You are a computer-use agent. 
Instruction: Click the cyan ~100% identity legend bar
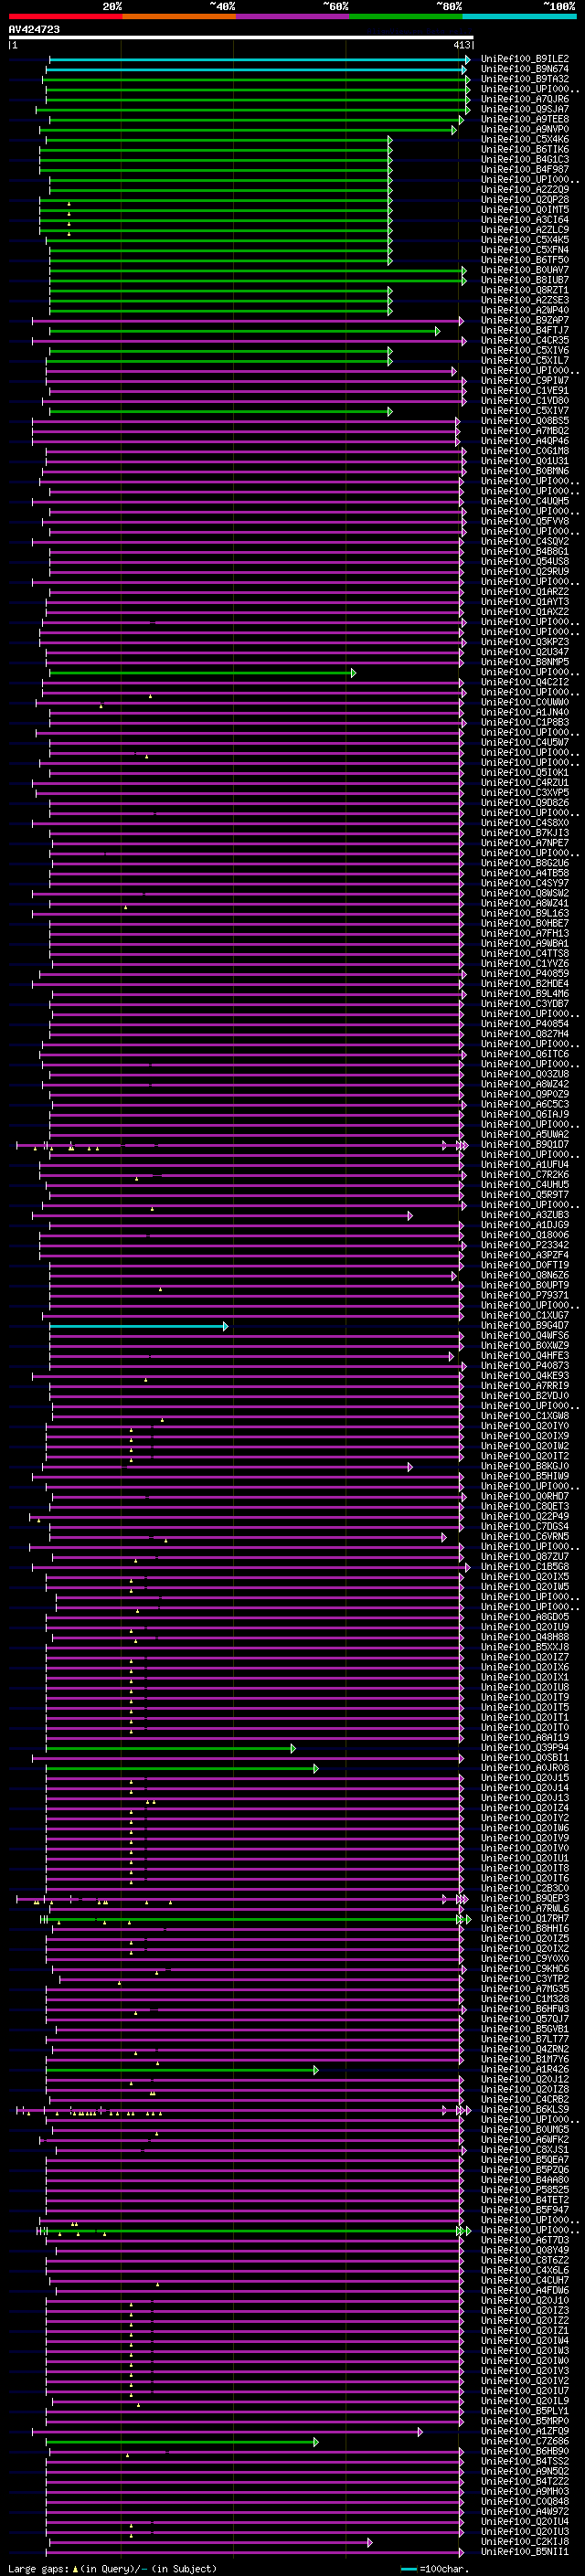[519, 17]
